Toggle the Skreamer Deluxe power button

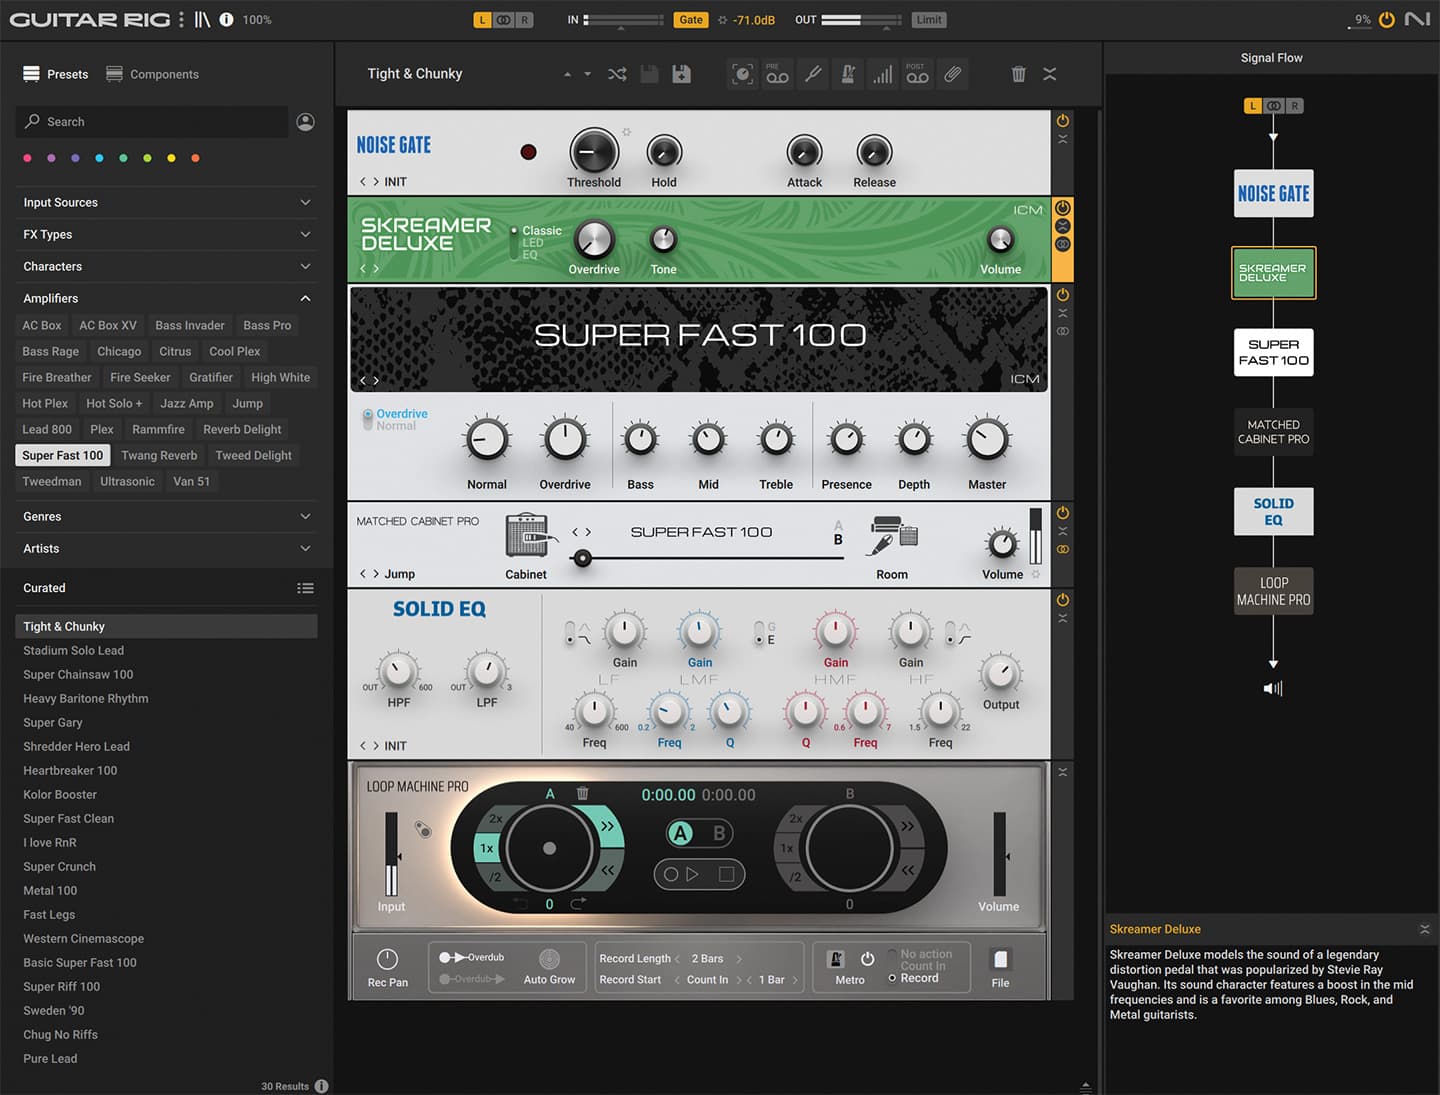coord(1063,208)
